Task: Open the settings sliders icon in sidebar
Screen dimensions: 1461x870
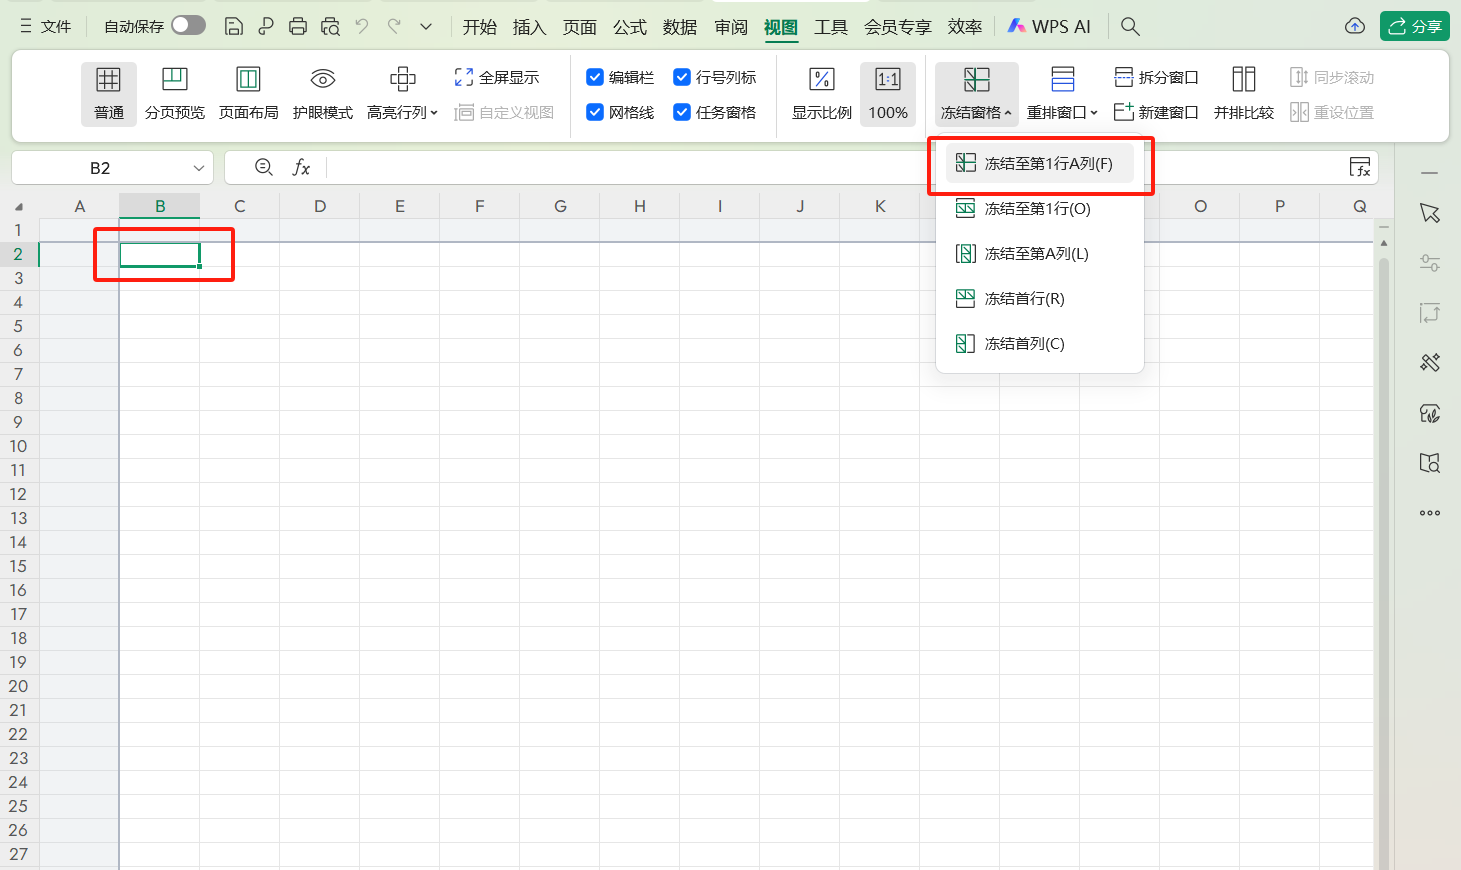Action: pos(1430,263)
